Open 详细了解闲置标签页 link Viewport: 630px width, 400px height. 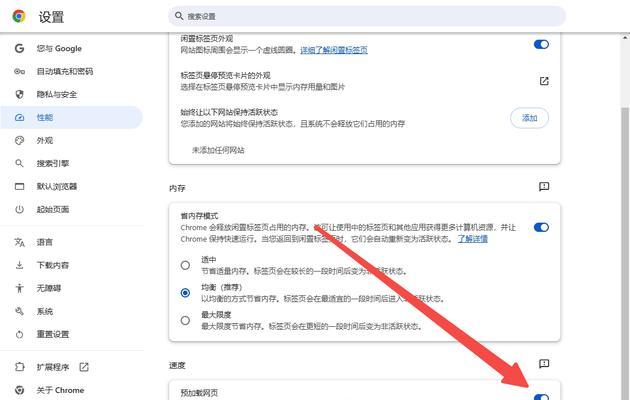tap(334, 50)
